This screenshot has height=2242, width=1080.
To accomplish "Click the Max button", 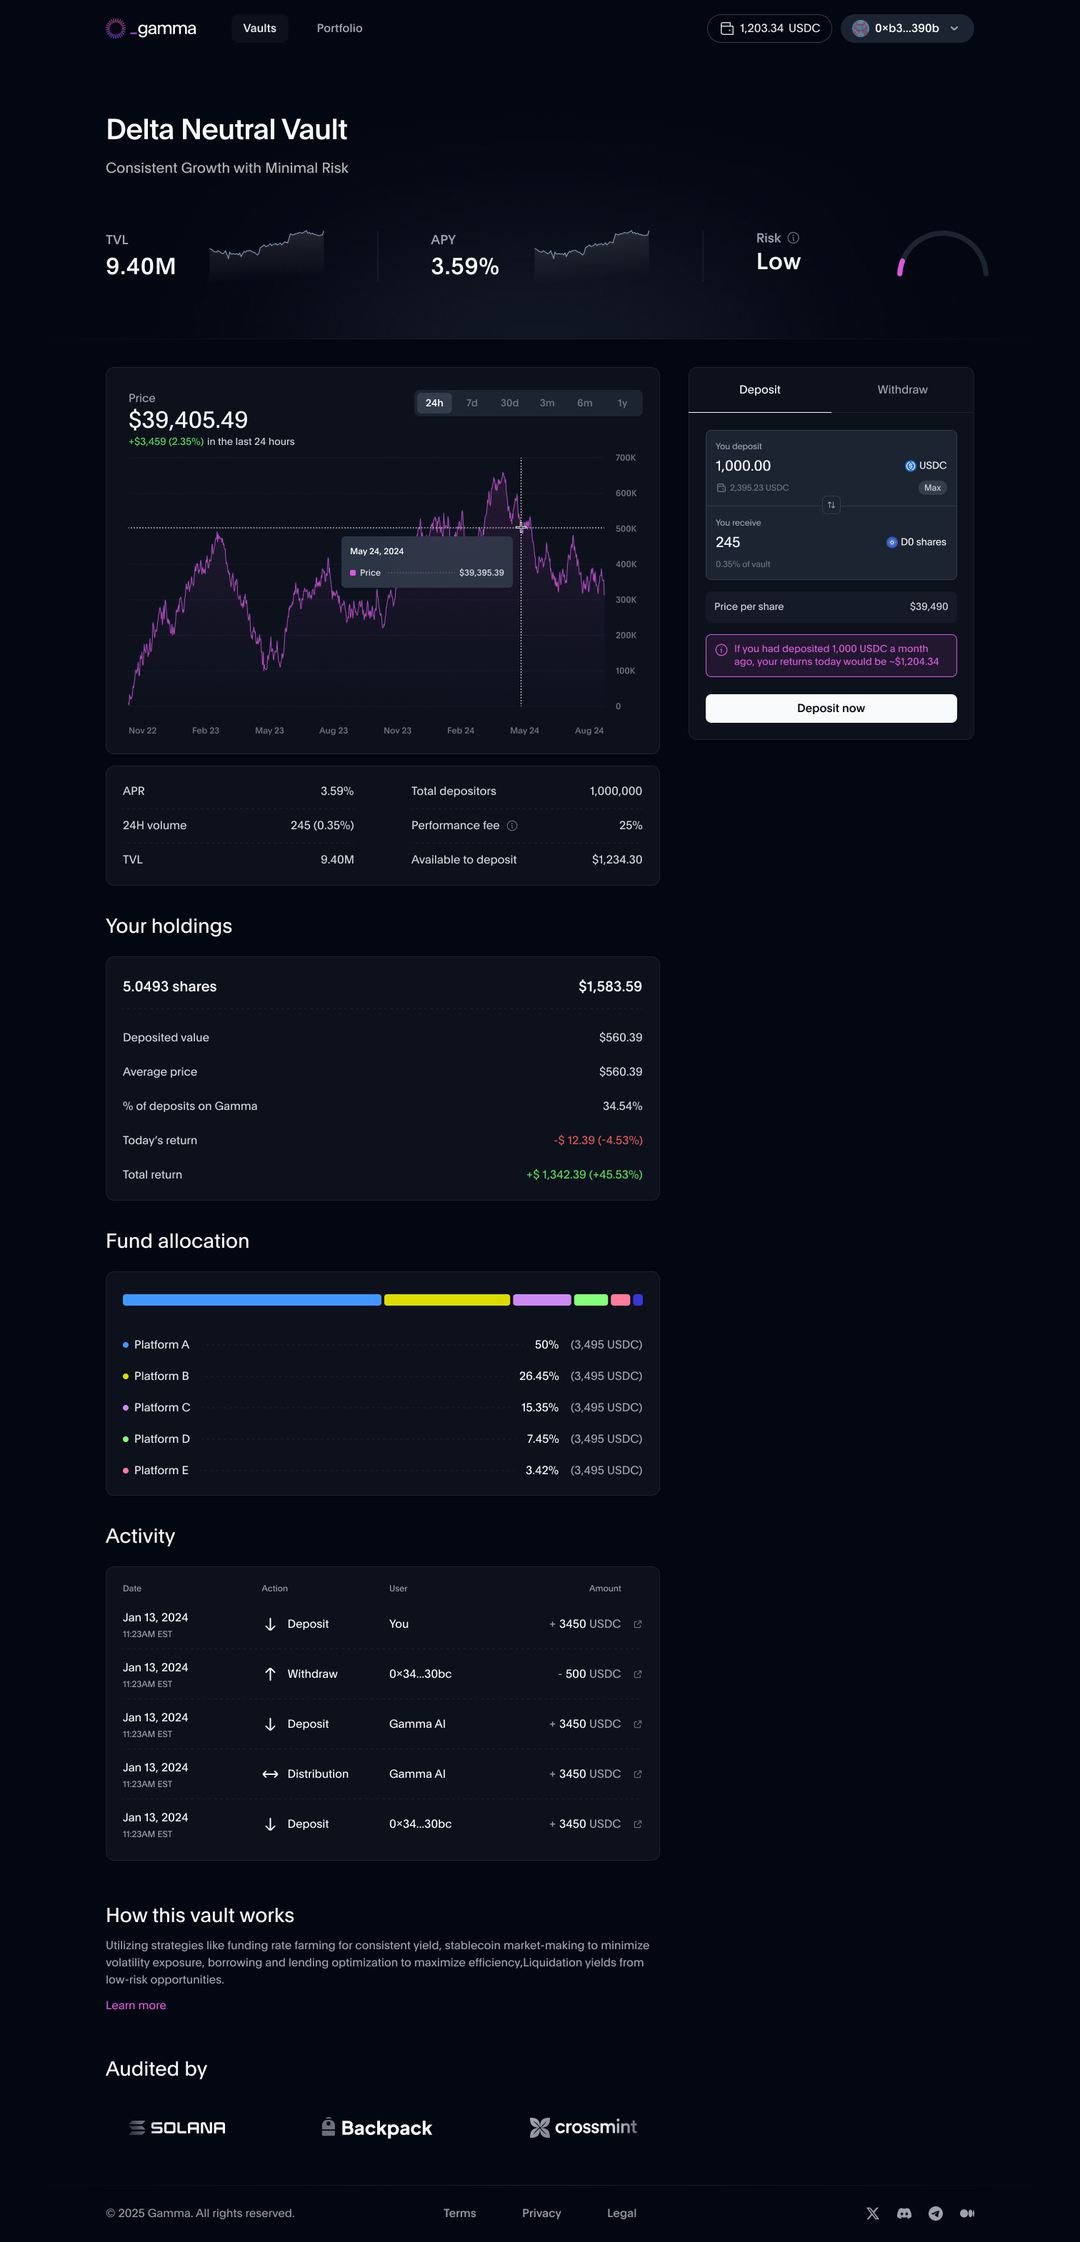I will point(933,488).
